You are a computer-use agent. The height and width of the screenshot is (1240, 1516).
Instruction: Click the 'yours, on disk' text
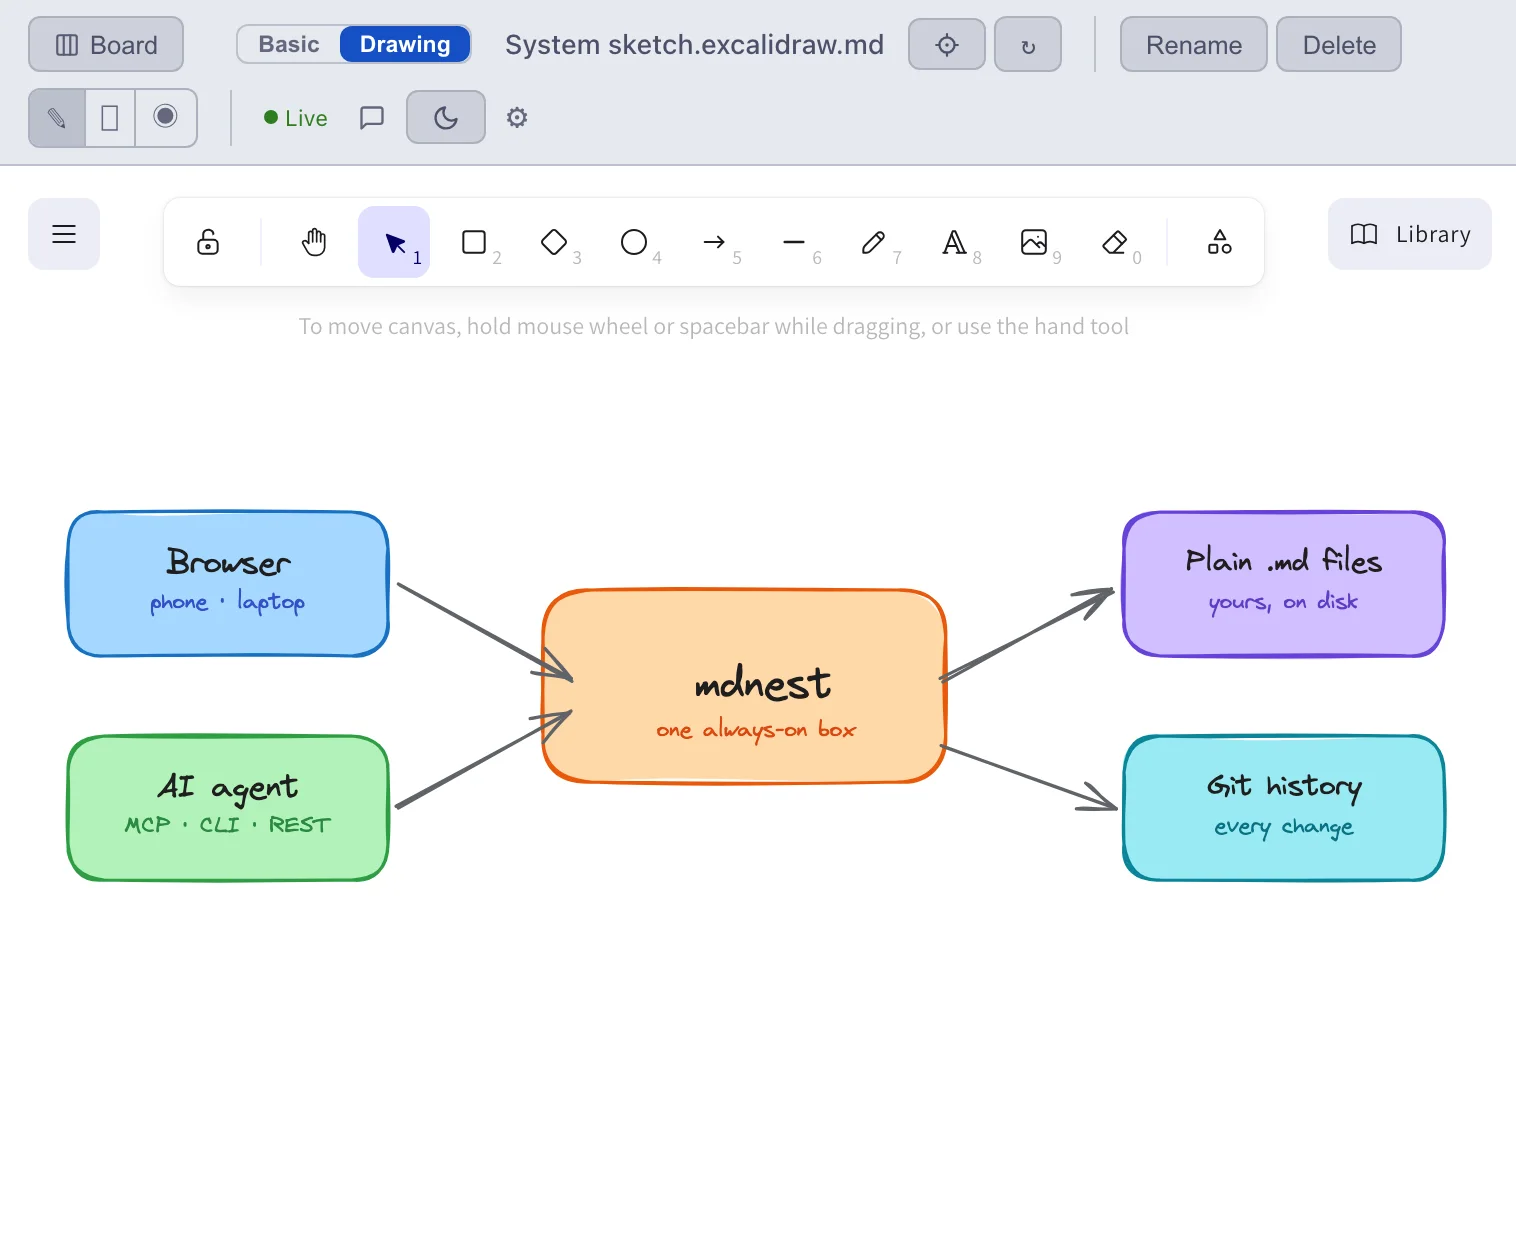click(1284, 602)
